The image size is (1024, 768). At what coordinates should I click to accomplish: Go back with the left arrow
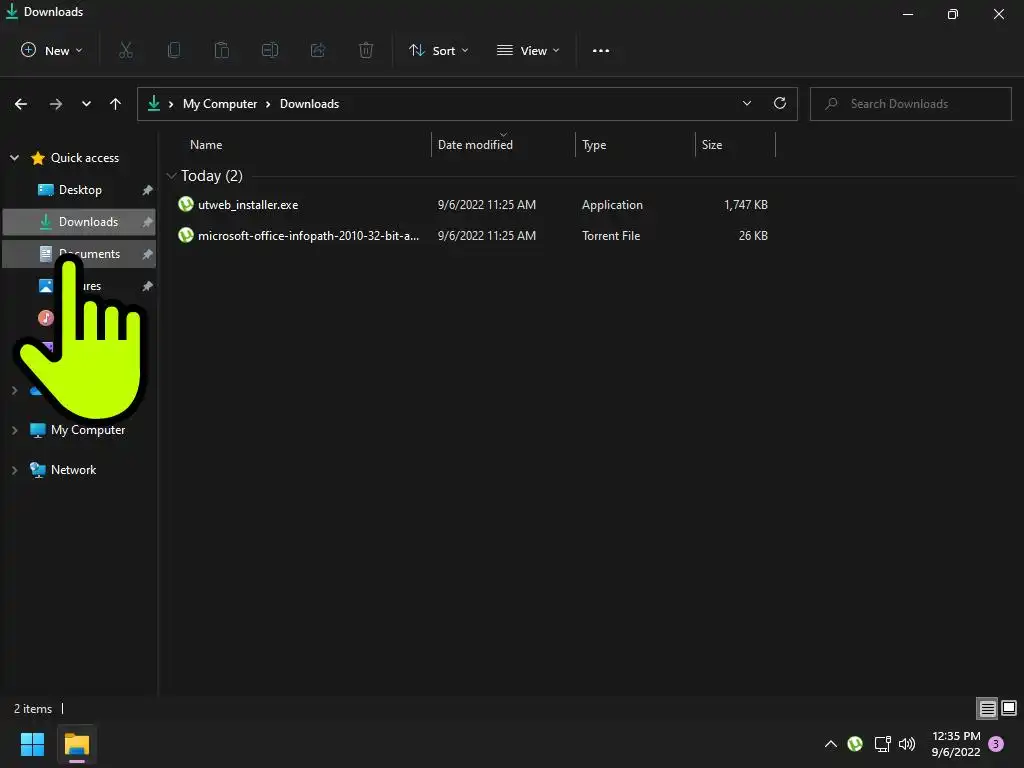pos(21,104)
